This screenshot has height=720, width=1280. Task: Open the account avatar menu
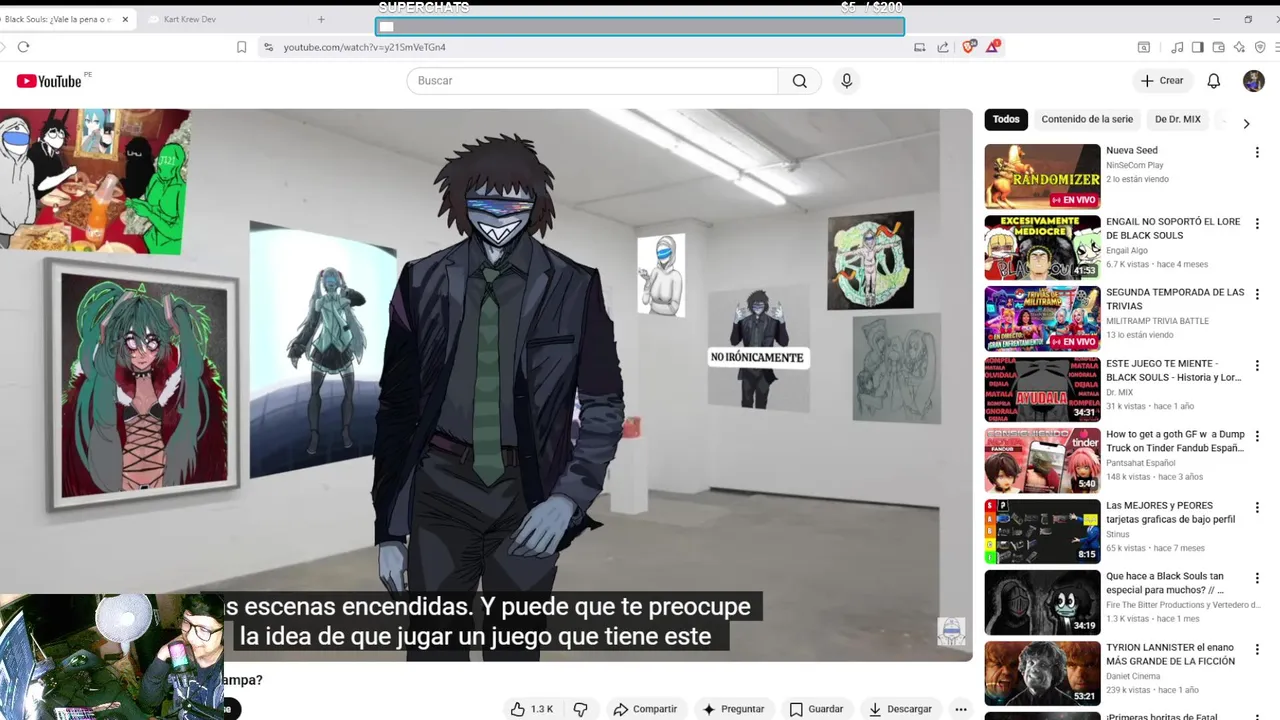(1254, 81)
